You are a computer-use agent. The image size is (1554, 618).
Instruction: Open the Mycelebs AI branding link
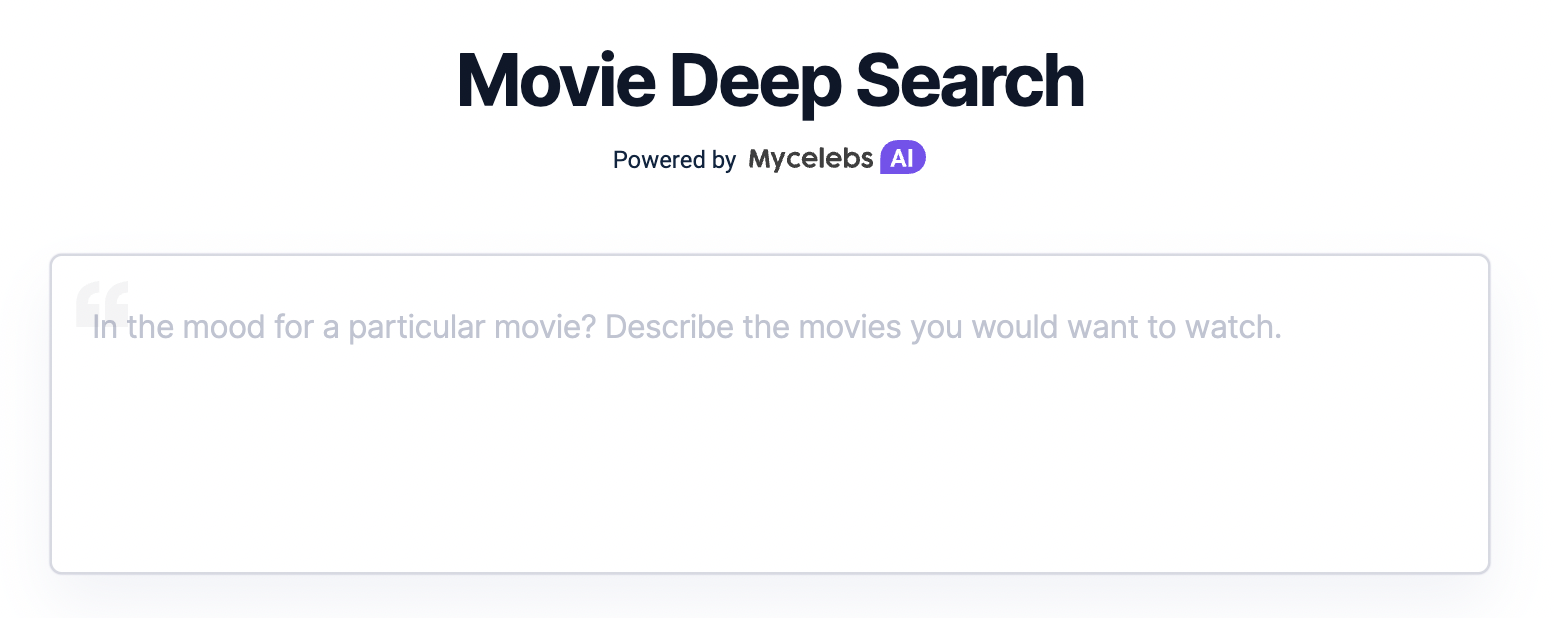[x=838, y=157]
